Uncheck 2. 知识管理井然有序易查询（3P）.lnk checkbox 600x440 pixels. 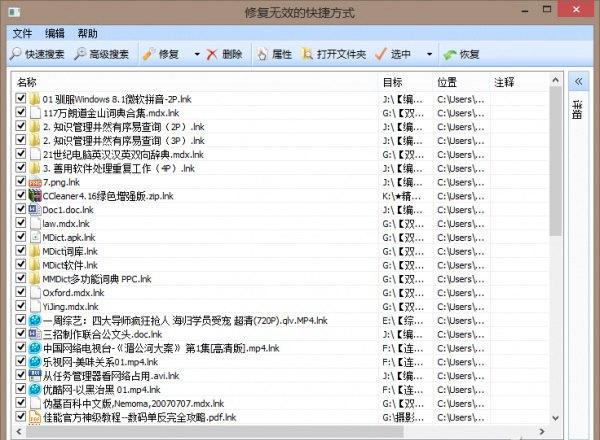(21, 140)
